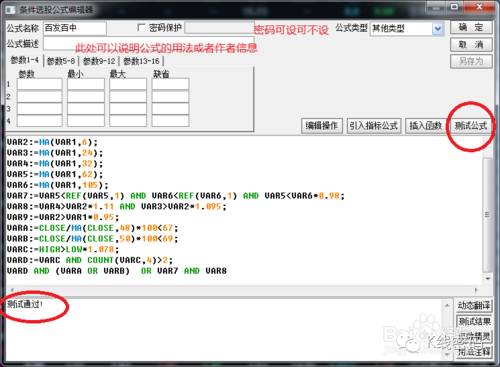This screenshot has width=500, height=367.
Task: Toggle the 密码保护 checkbox
Action: tap(141, 28)
